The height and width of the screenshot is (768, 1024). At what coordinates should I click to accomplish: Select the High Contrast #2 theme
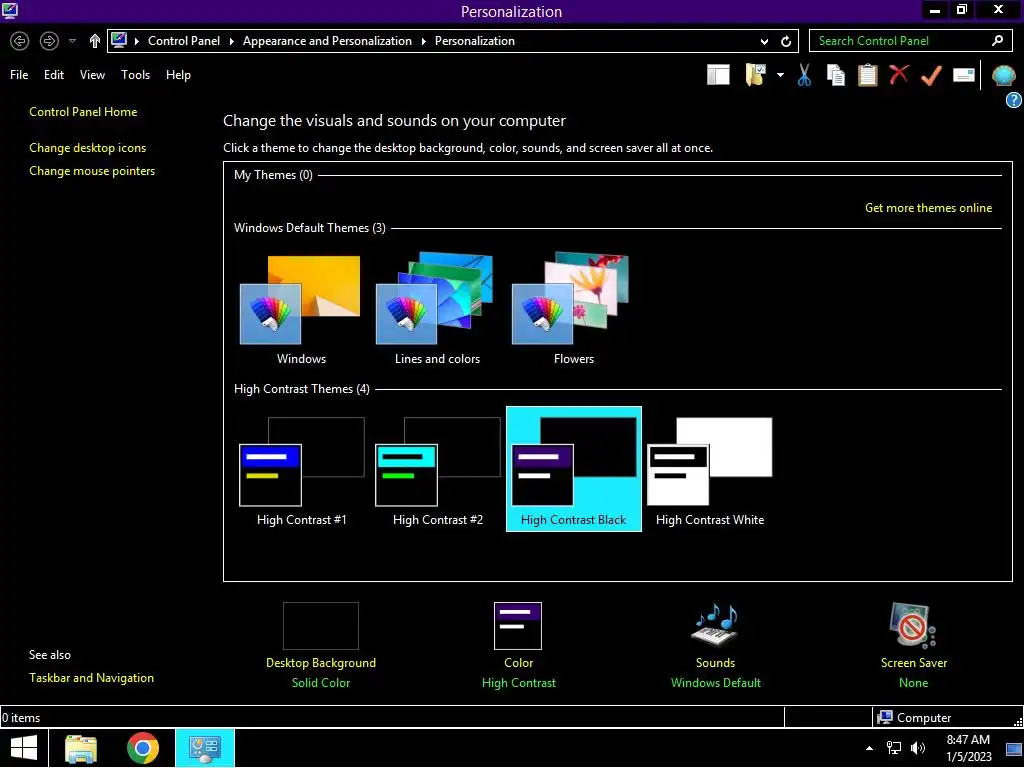tap(438, 470)
